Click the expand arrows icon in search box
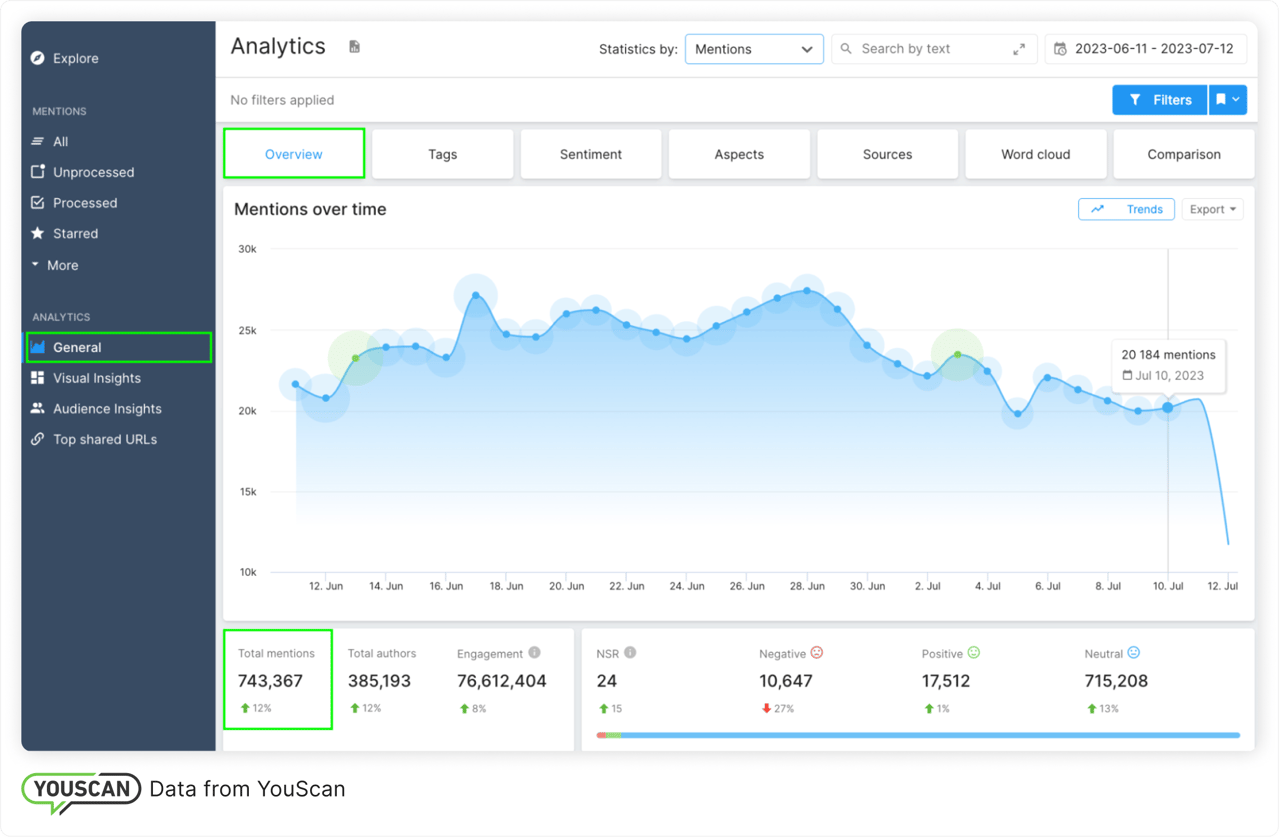This screenshot has height=837, width=1280. pos(1018,49)
